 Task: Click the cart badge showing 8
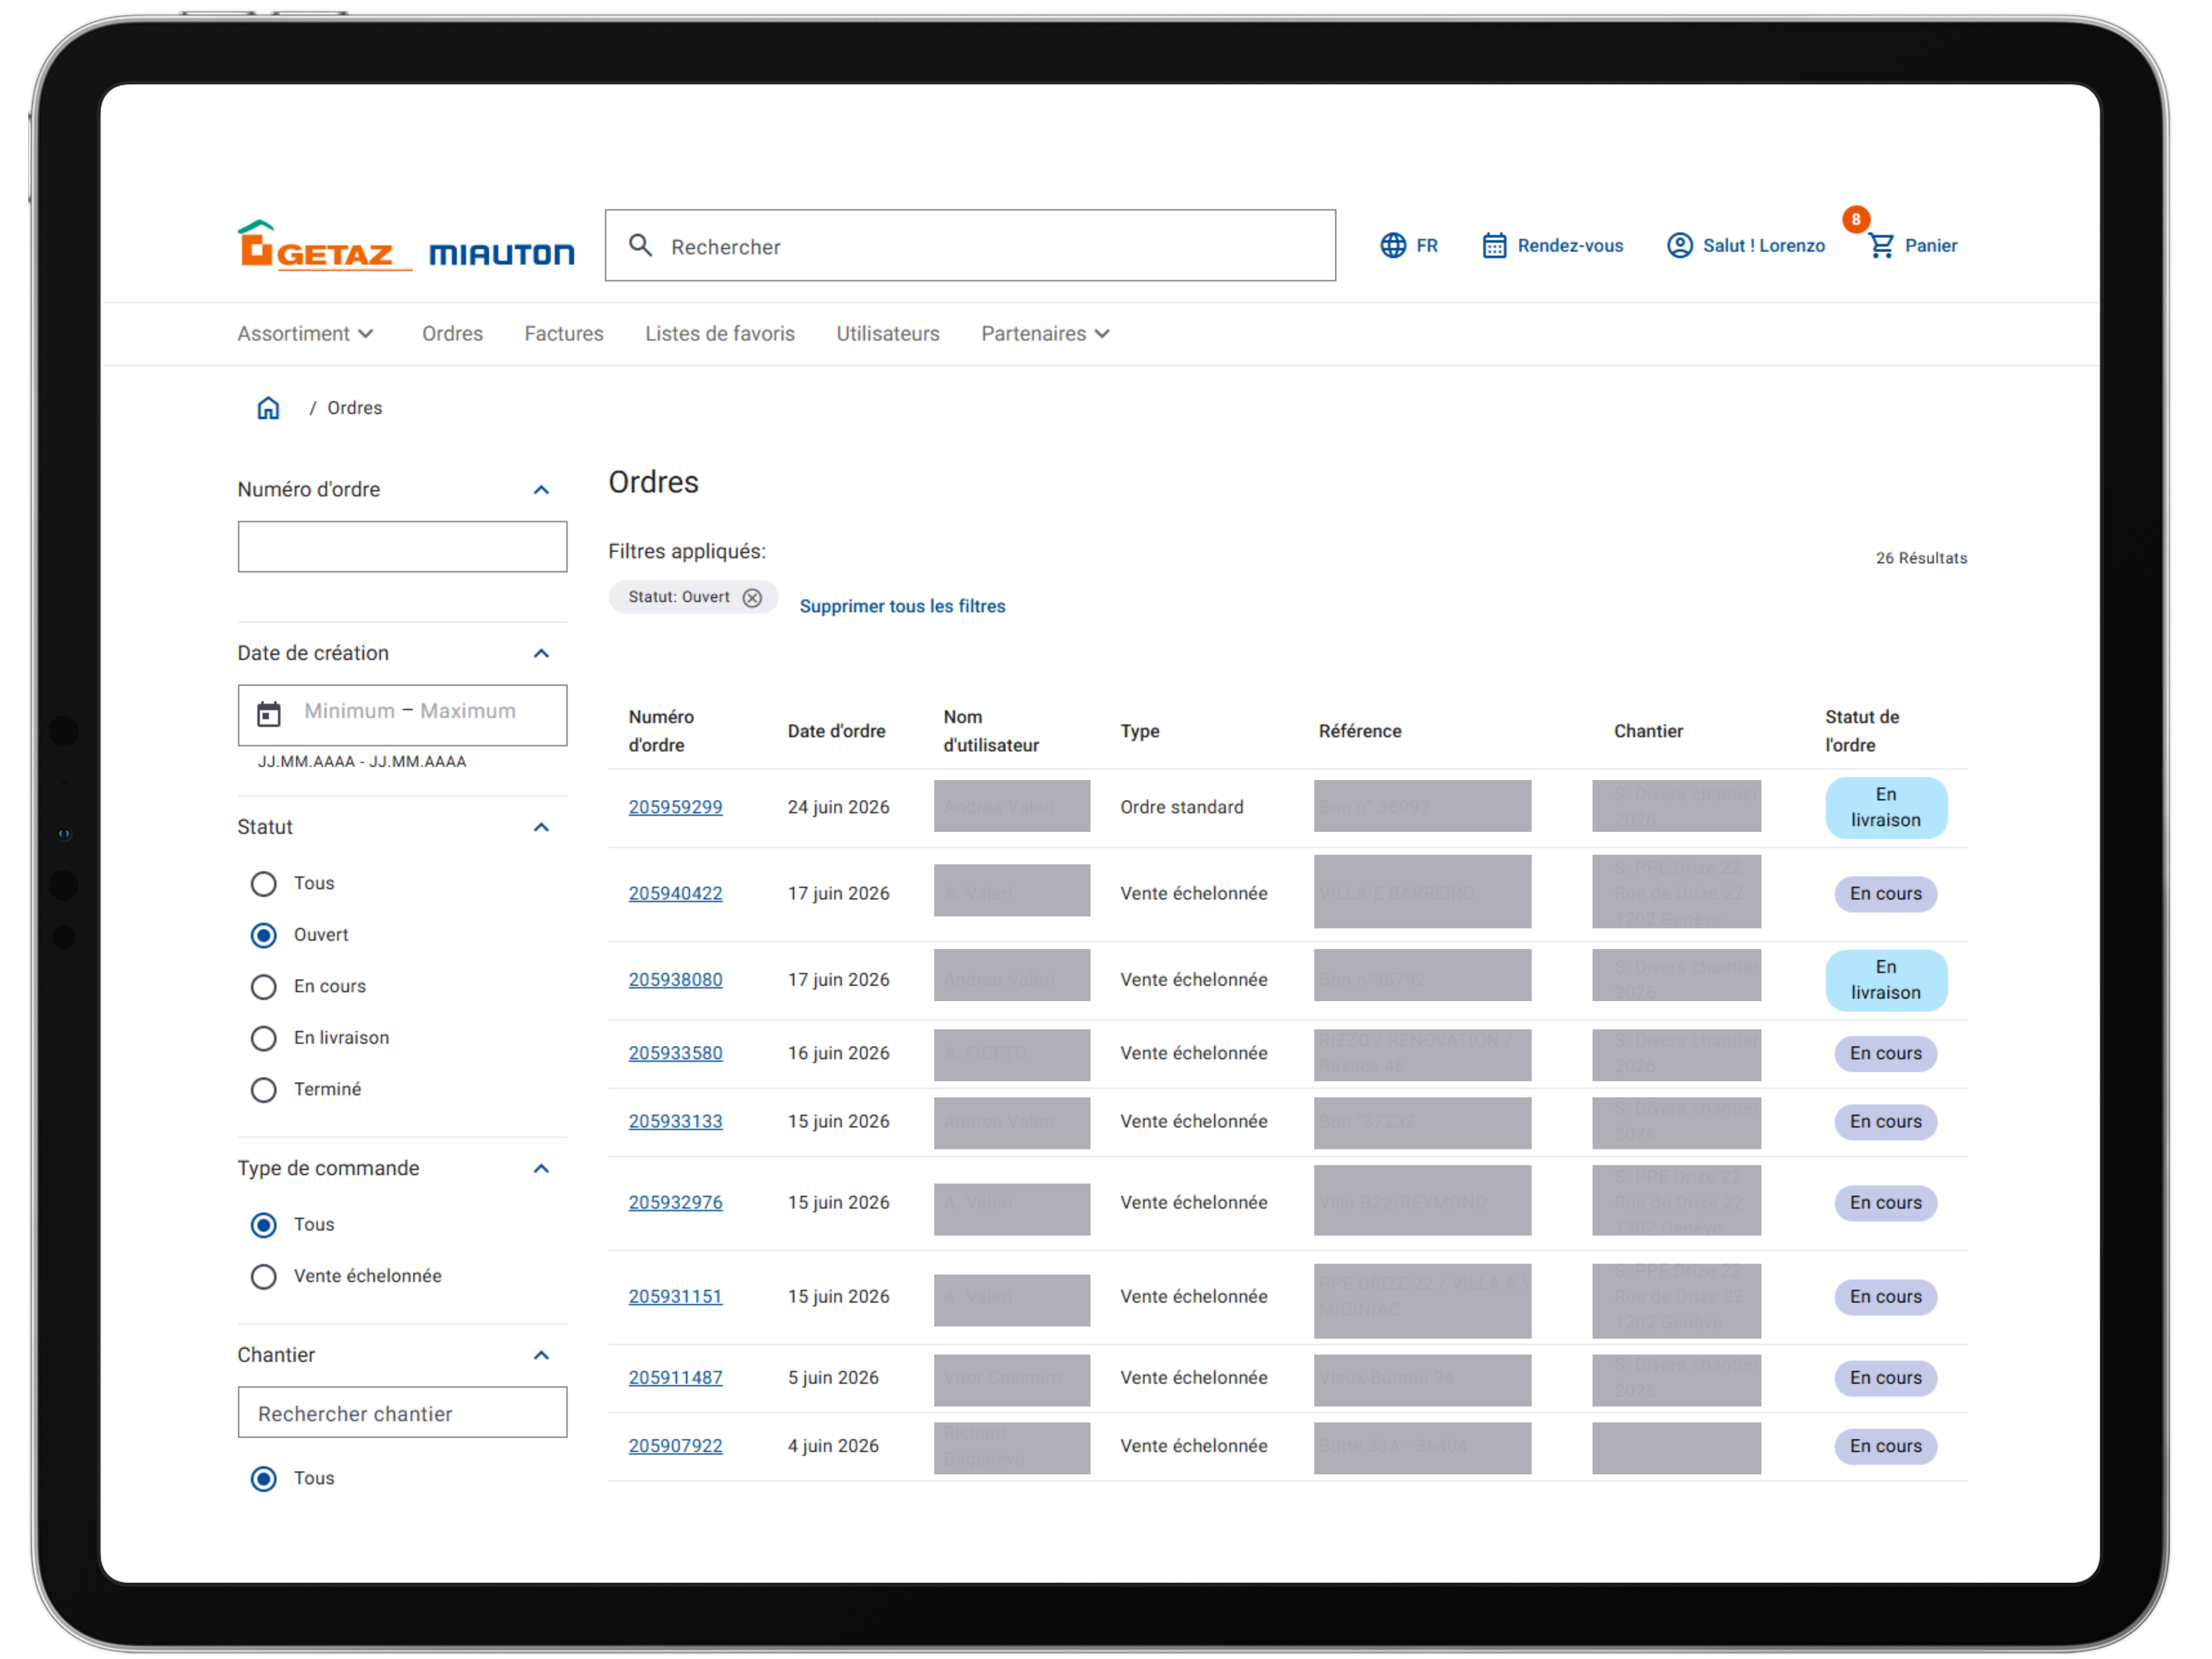(1856, 219)
